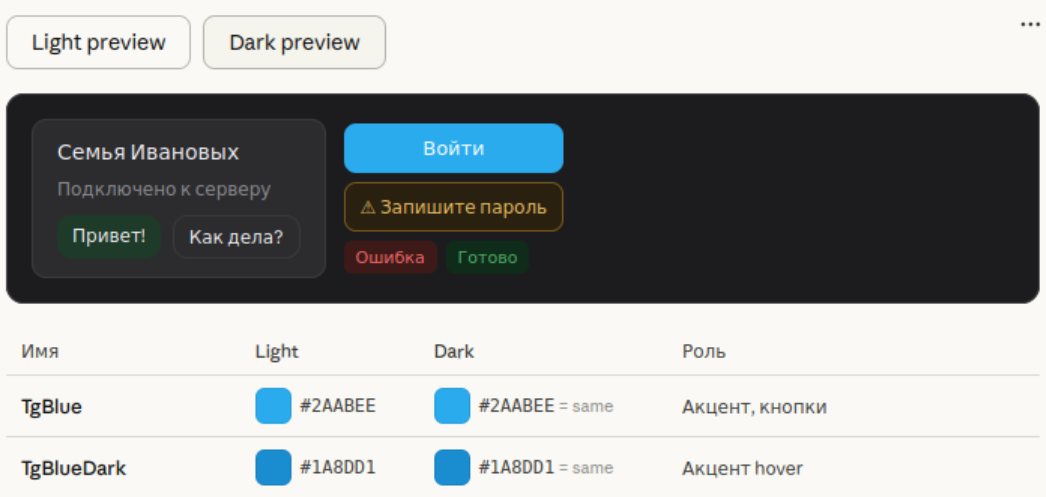This screenshot has width=1046, height=497.
Task: Select the TgBlueDark row name
Action: click(x=73, y=468)
